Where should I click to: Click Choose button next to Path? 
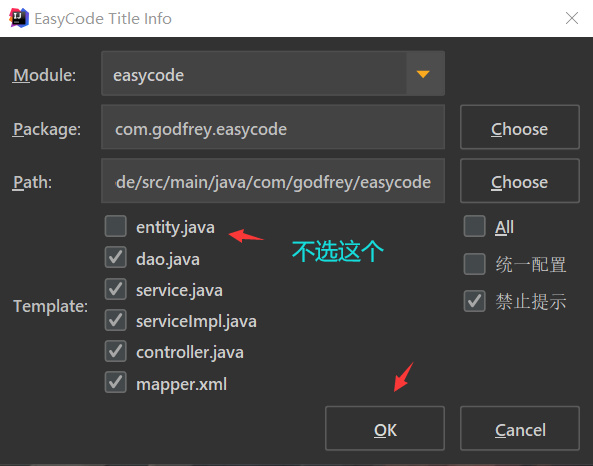(x=520, y=181)
